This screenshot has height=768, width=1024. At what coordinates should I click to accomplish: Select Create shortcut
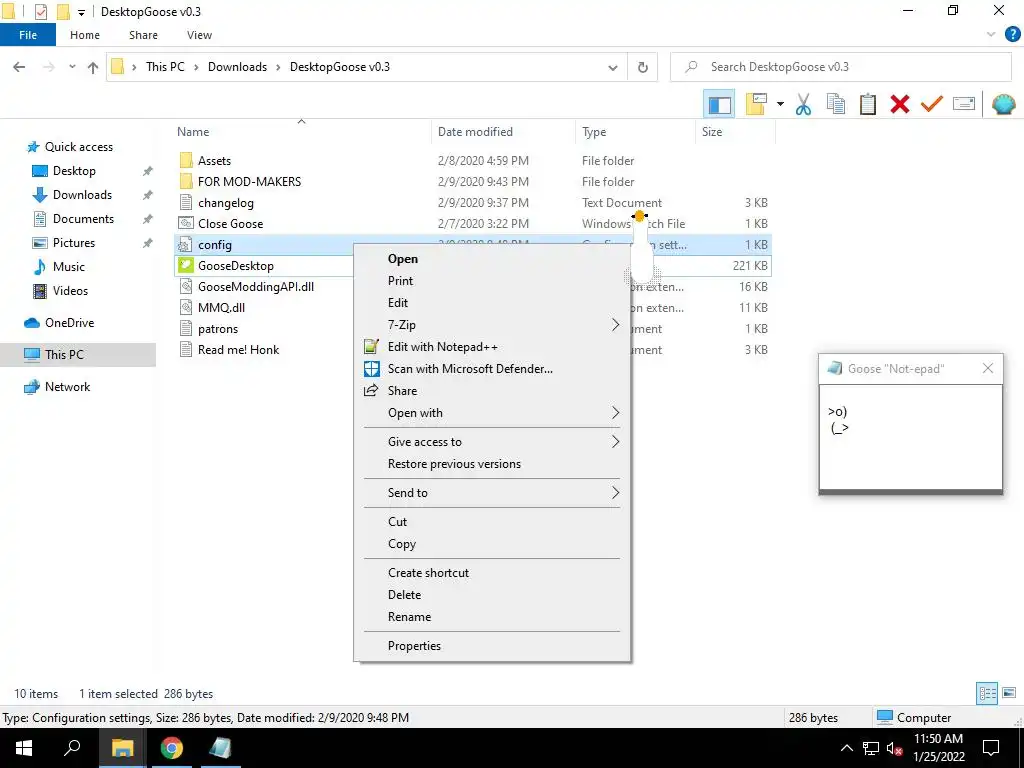(492, 573)
